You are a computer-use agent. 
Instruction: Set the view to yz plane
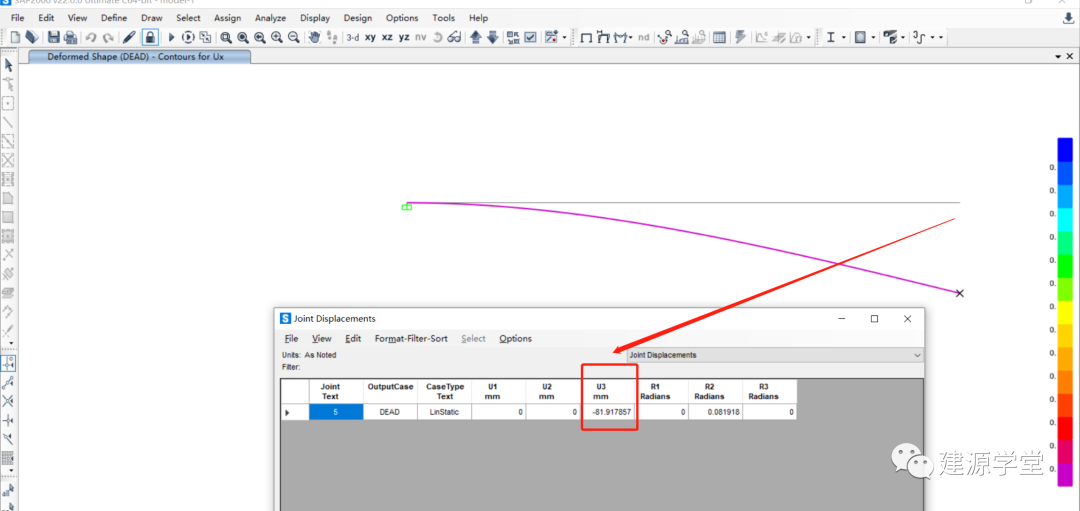pos(404,37)
